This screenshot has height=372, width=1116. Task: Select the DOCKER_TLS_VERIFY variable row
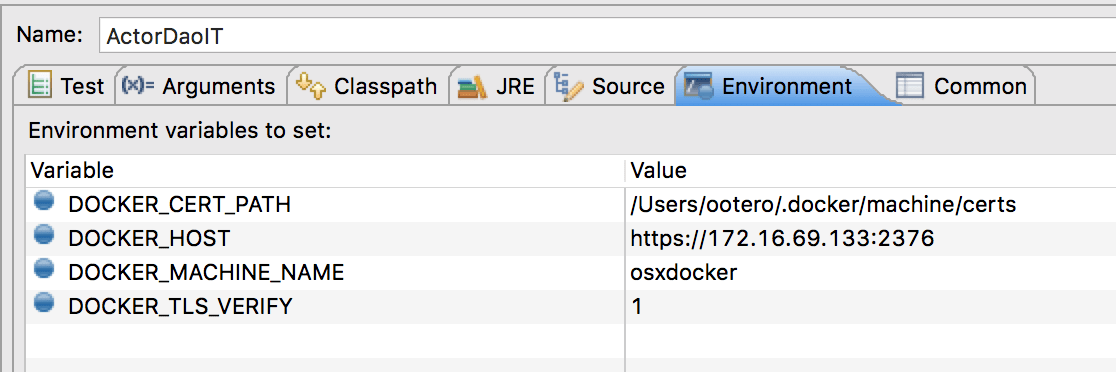pos(571,307)
